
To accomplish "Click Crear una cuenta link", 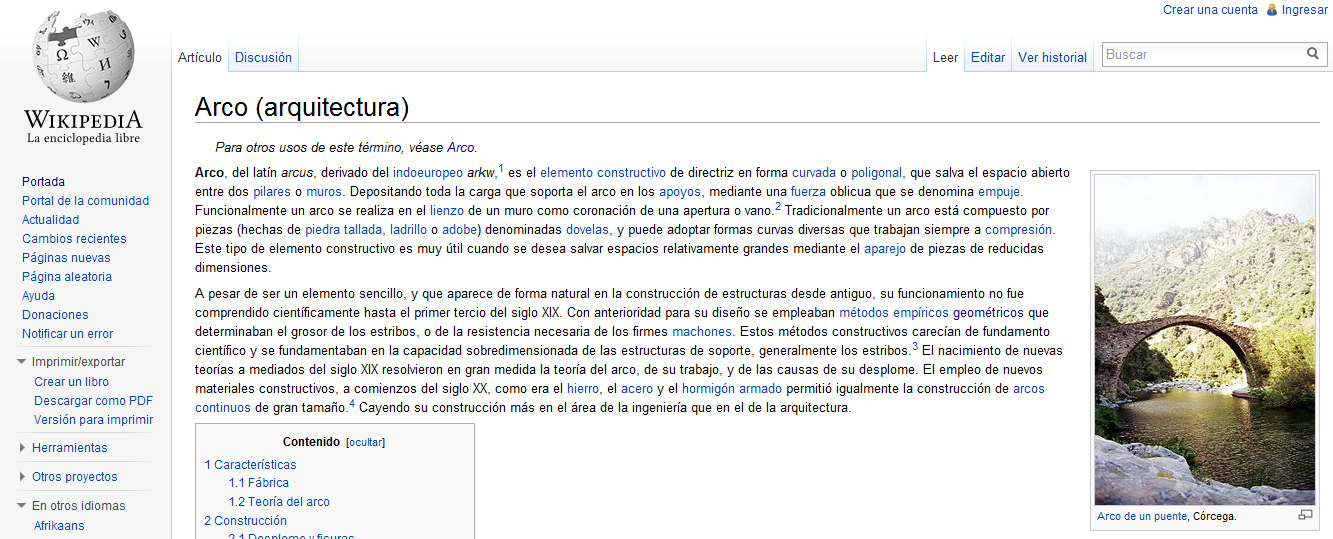I will [x=1210, y=10].
